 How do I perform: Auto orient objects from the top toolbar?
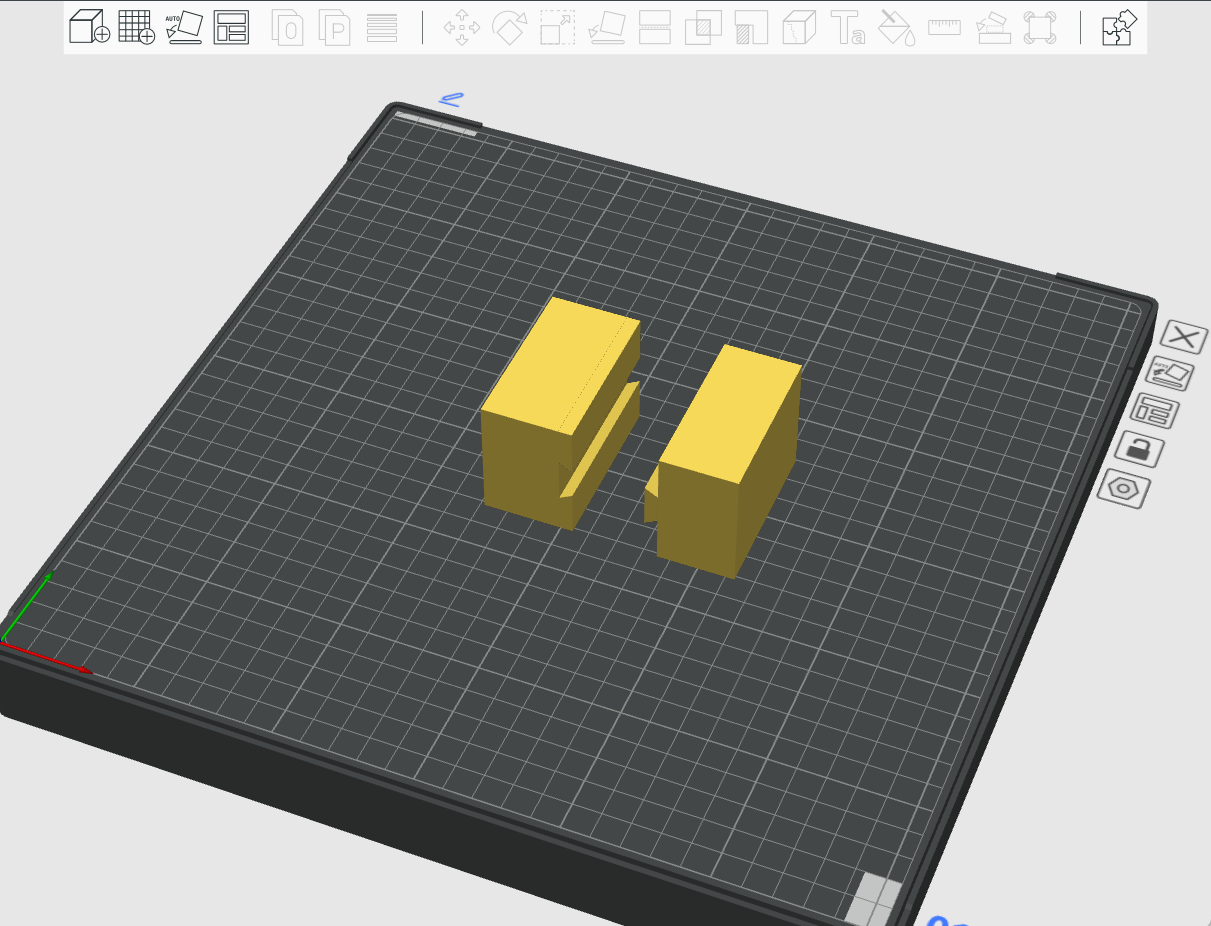point(184,27)
